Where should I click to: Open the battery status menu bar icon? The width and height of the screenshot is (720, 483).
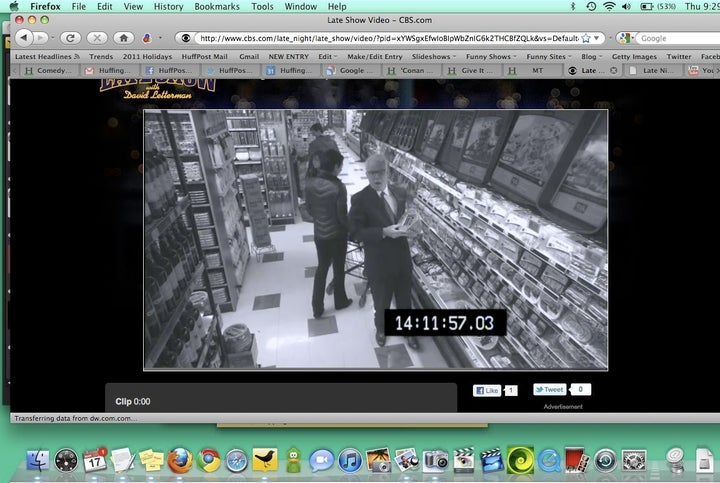(647, 6)
